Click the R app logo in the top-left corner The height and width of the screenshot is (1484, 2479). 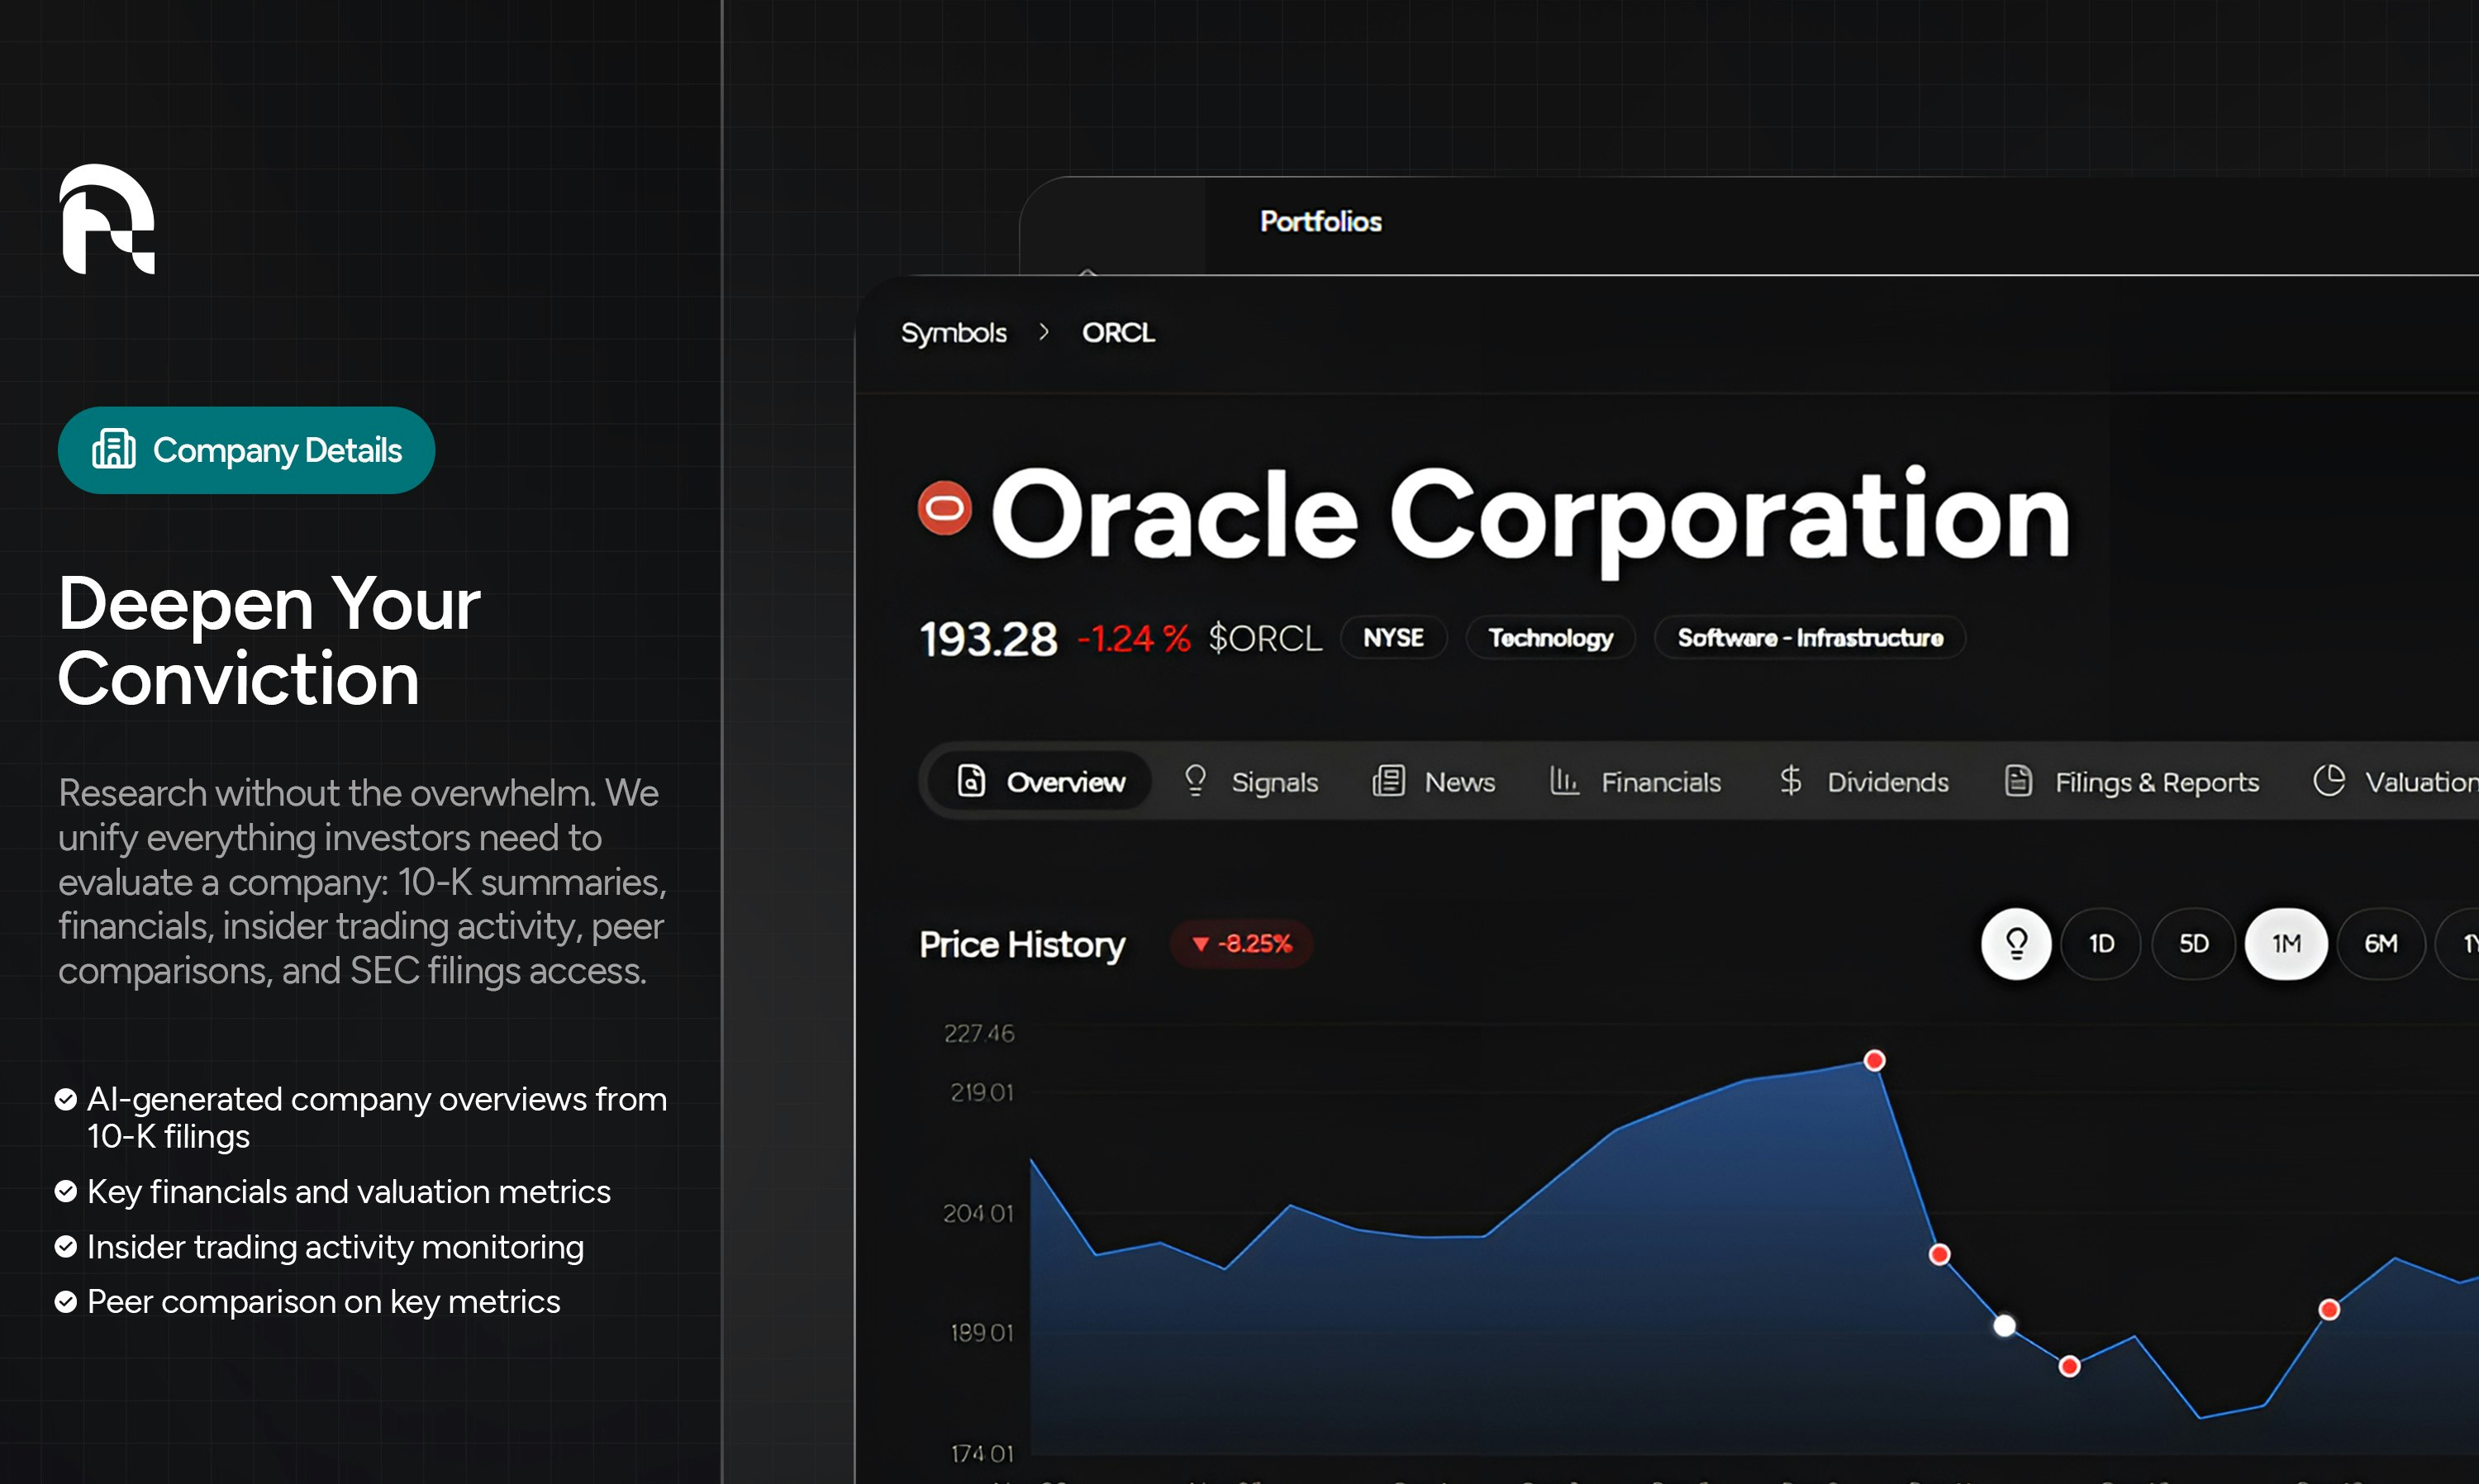click(x=108, y=218)
